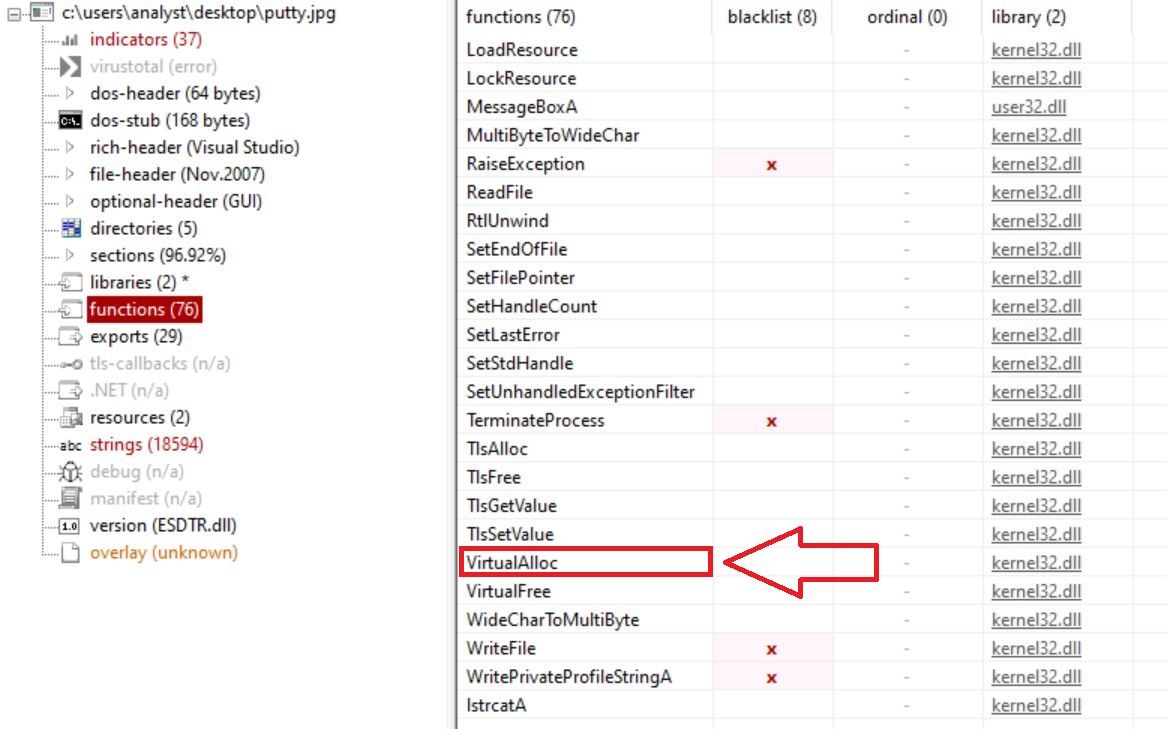Viewport: 1167px width, 729px height.
Task: Click the directories grid icon
Action: (x=71, y=229)
